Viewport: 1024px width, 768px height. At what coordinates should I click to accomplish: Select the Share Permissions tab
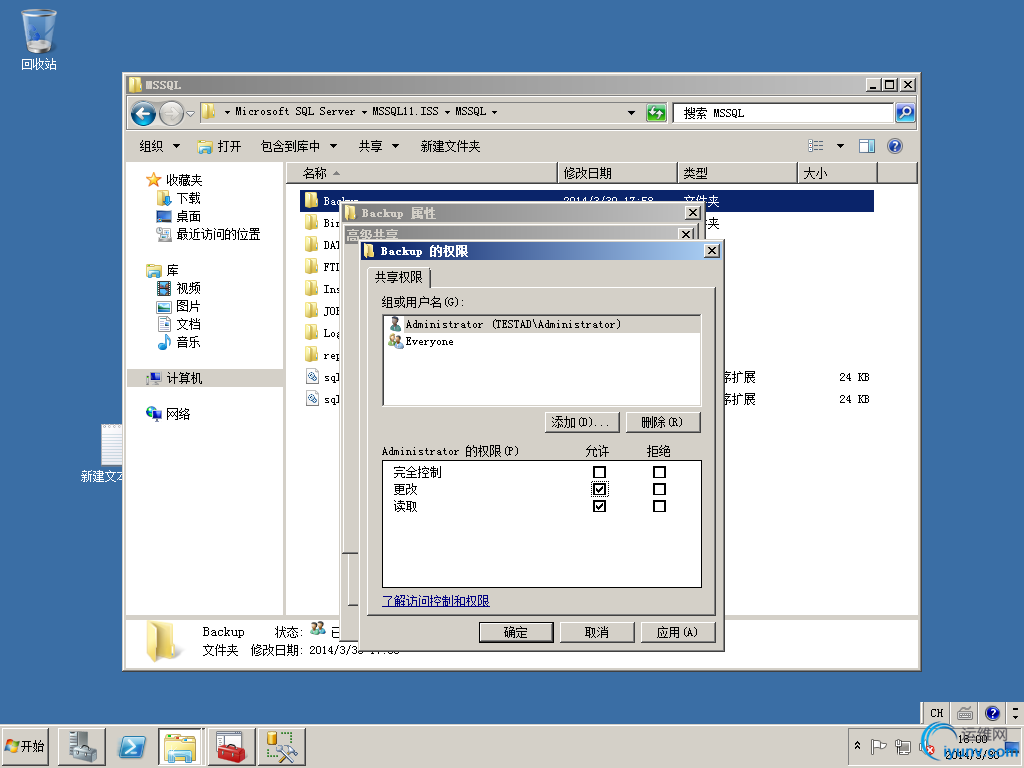398,278
